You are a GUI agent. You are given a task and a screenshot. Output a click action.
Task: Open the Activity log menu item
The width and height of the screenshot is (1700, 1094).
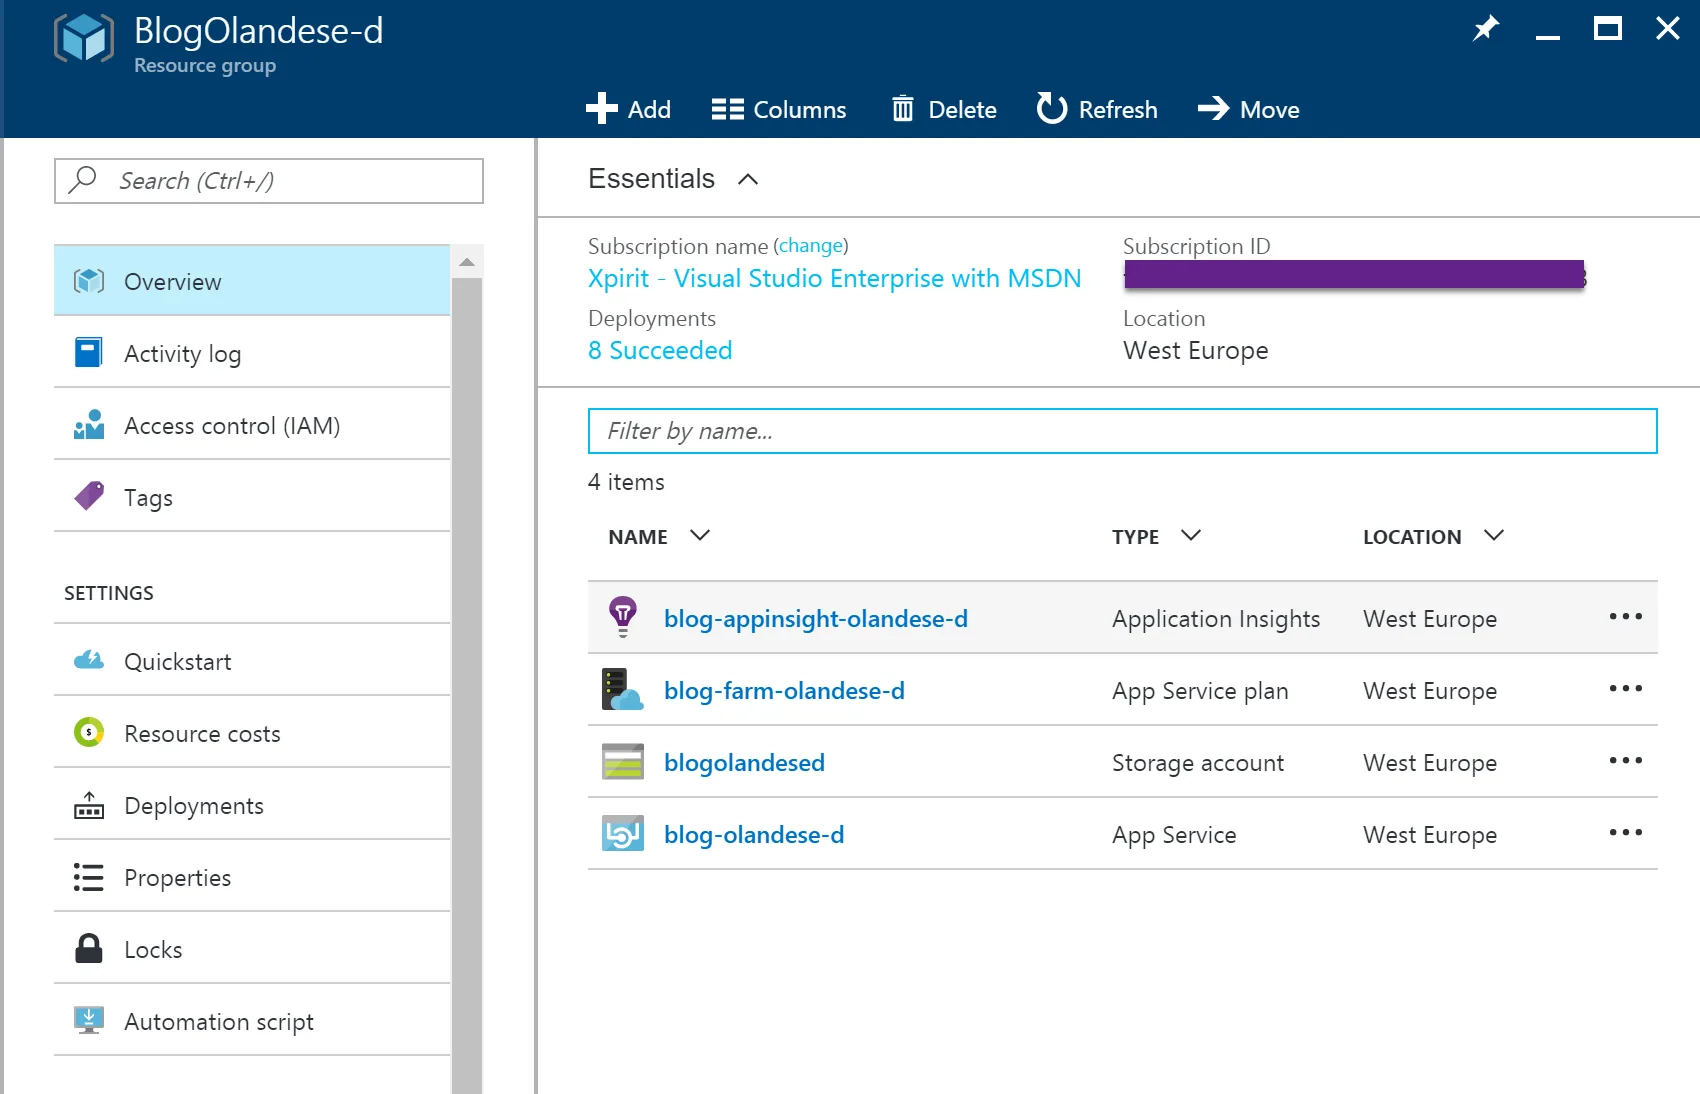click(252, 353)
